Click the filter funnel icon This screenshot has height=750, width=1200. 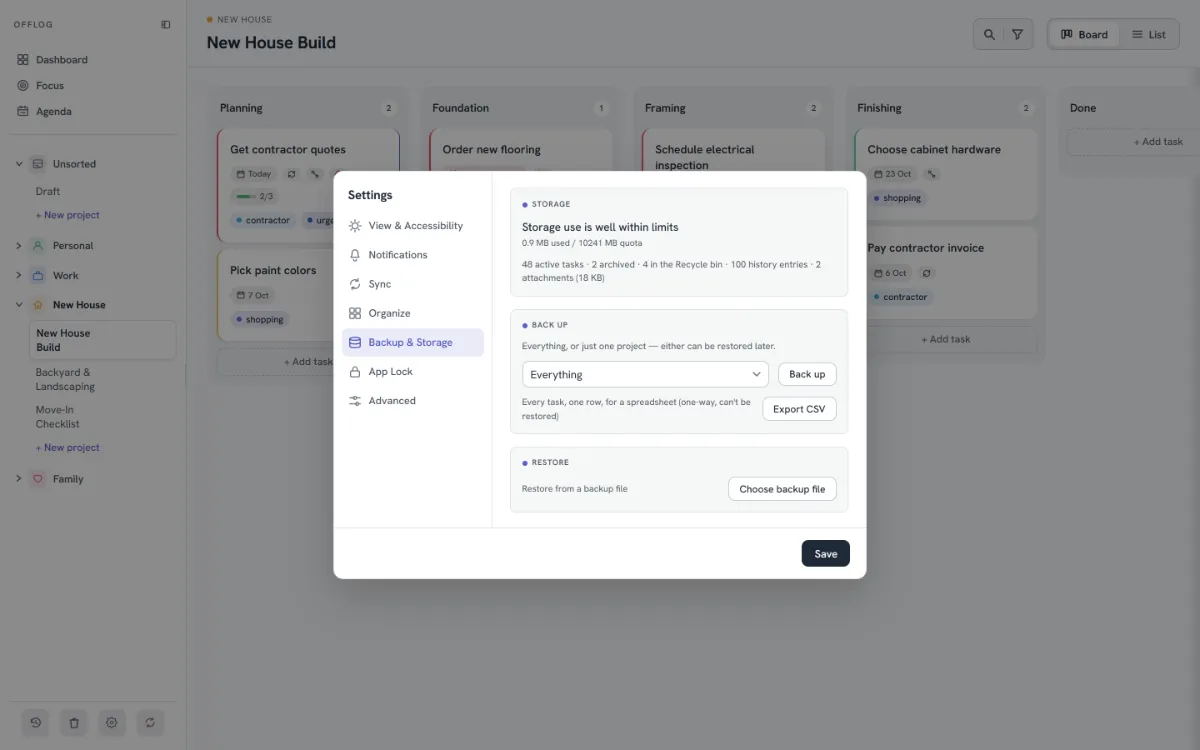pyautogui.click(x=1017, y=35)
